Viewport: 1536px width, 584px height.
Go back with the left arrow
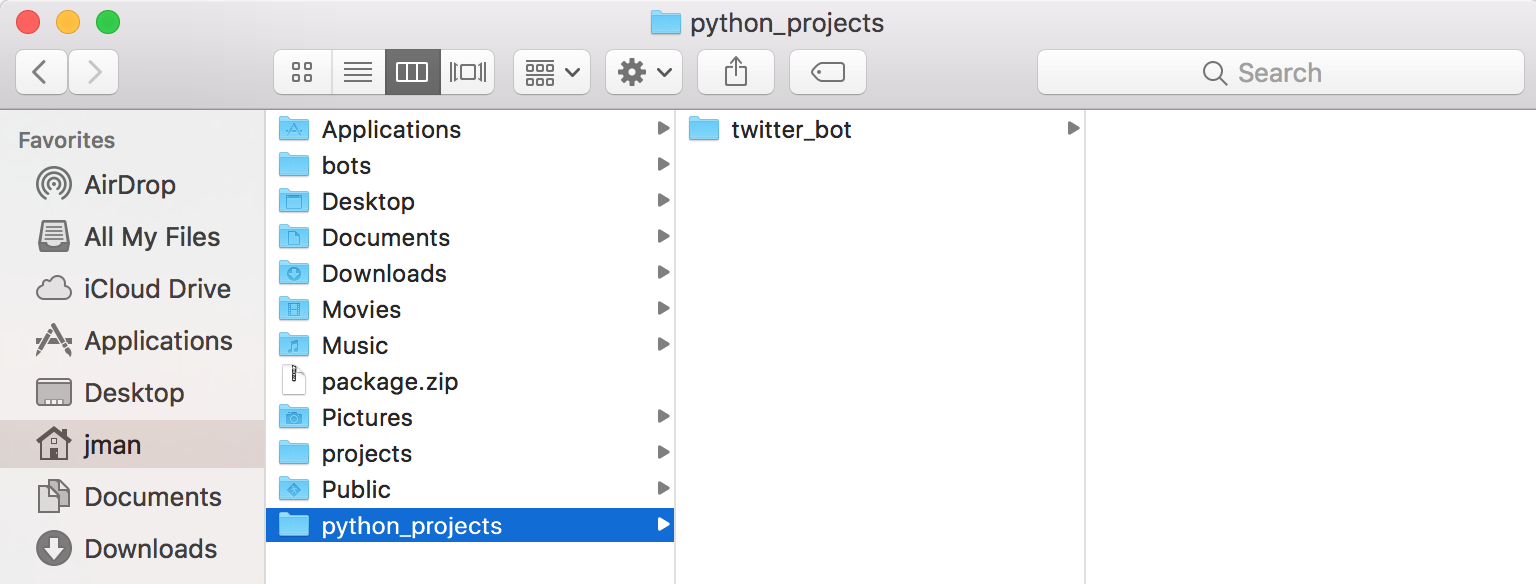click(x=41, y=72)
